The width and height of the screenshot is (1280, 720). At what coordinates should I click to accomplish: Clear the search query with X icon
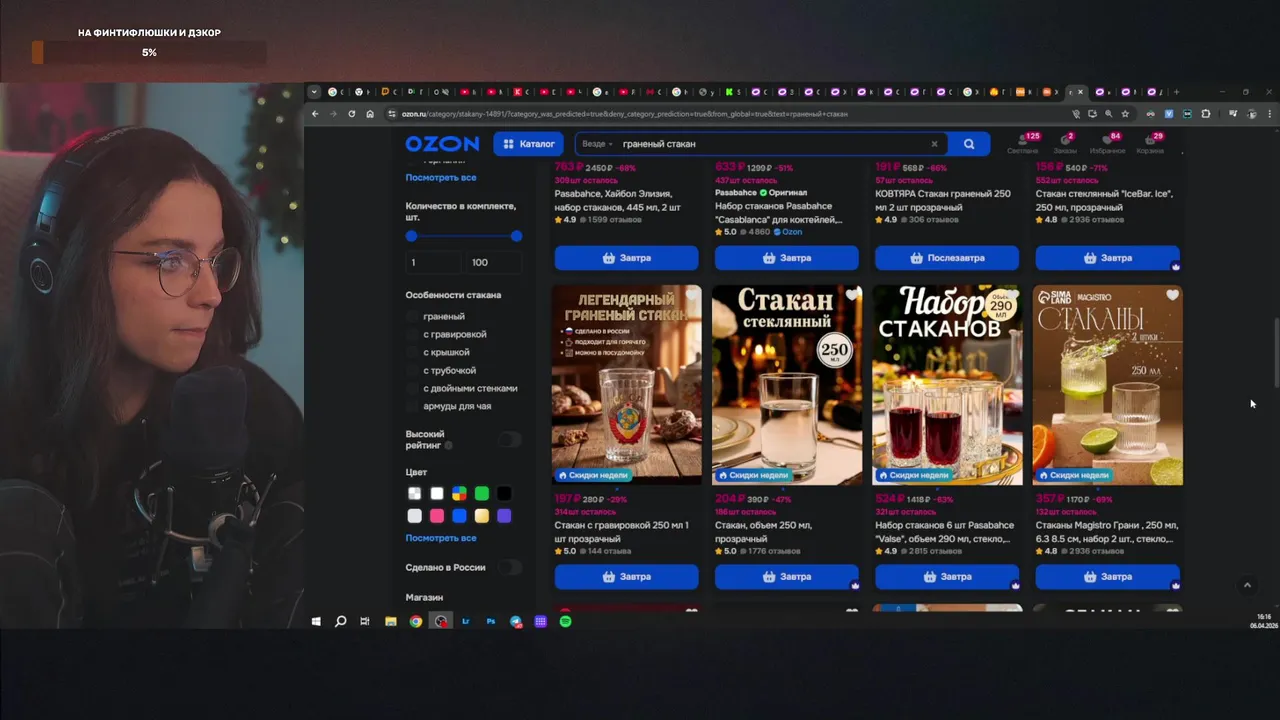coord(935,144)
